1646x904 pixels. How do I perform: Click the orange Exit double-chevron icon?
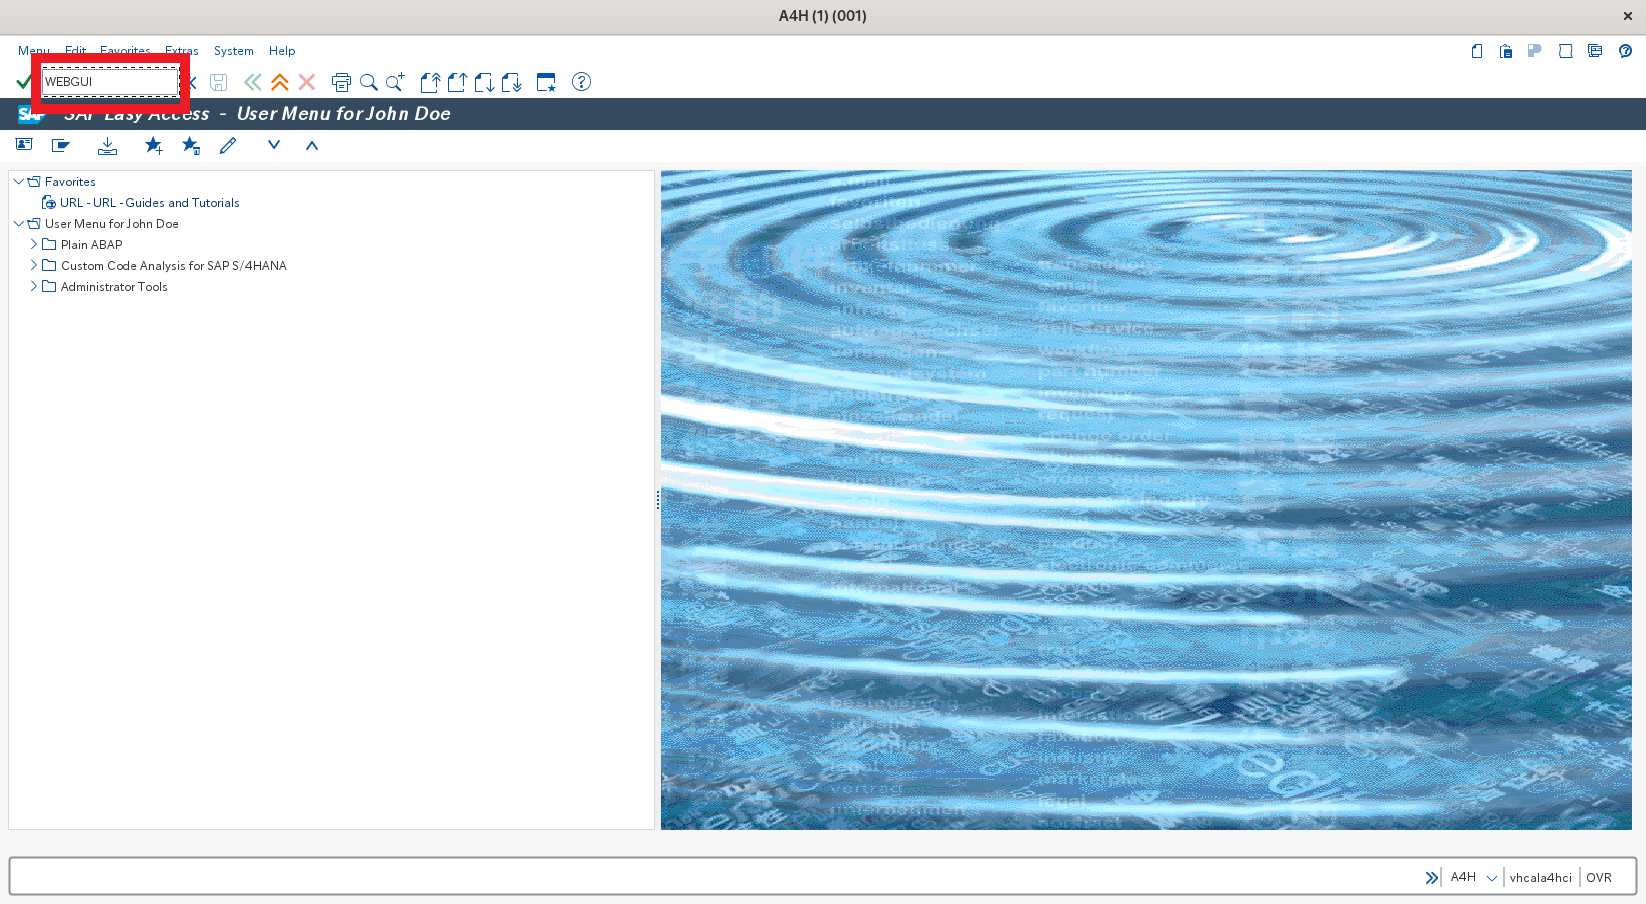(x=280, y=82)
